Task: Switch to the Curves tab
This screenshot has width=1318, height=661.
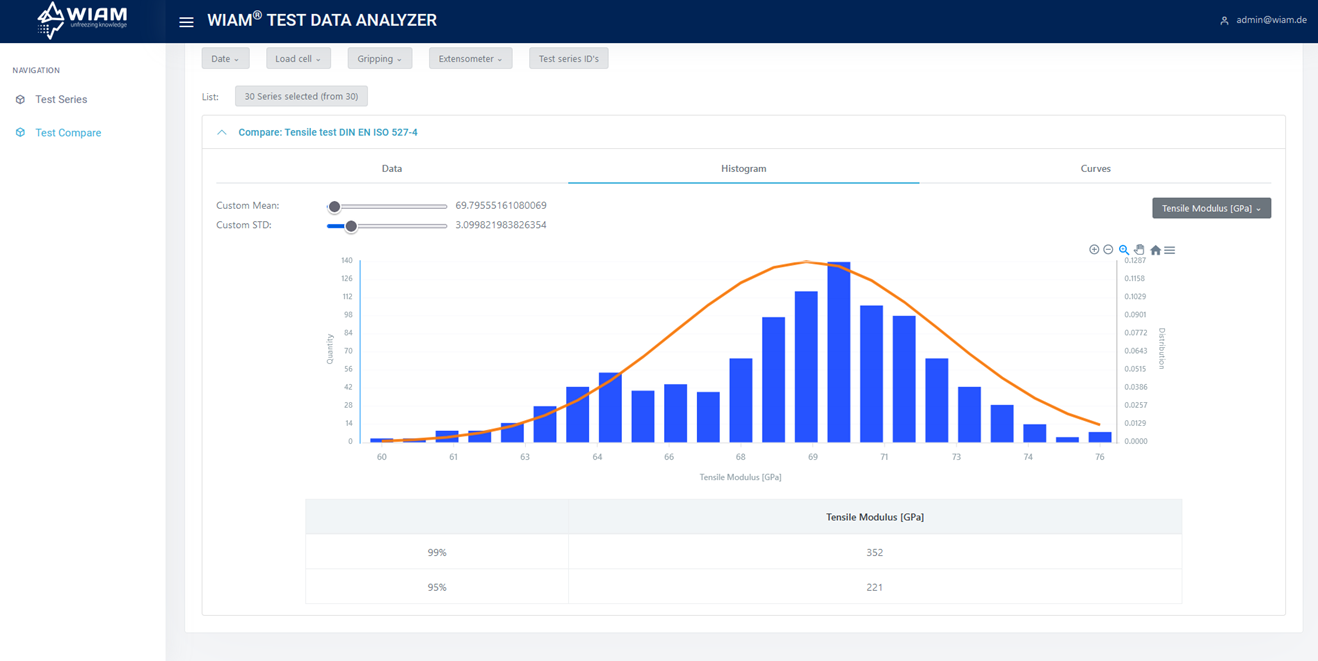Action: [1095, 169]
